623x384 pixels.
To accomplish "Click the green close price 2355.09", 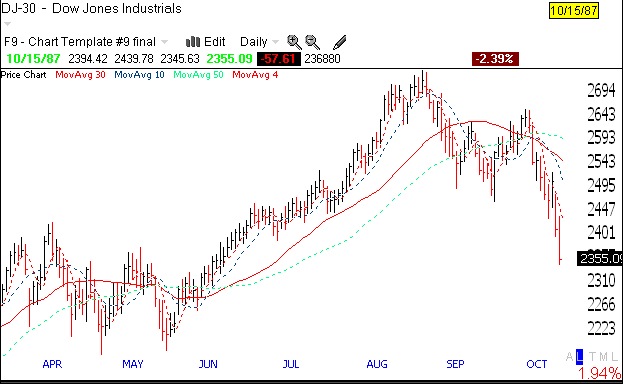I will pyautogui.click(x=229, y=59).
